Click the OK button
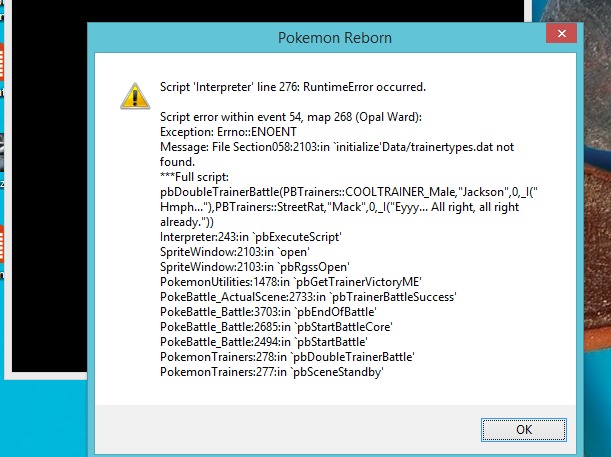Screen dimensions: 611x457 [523, 429]
